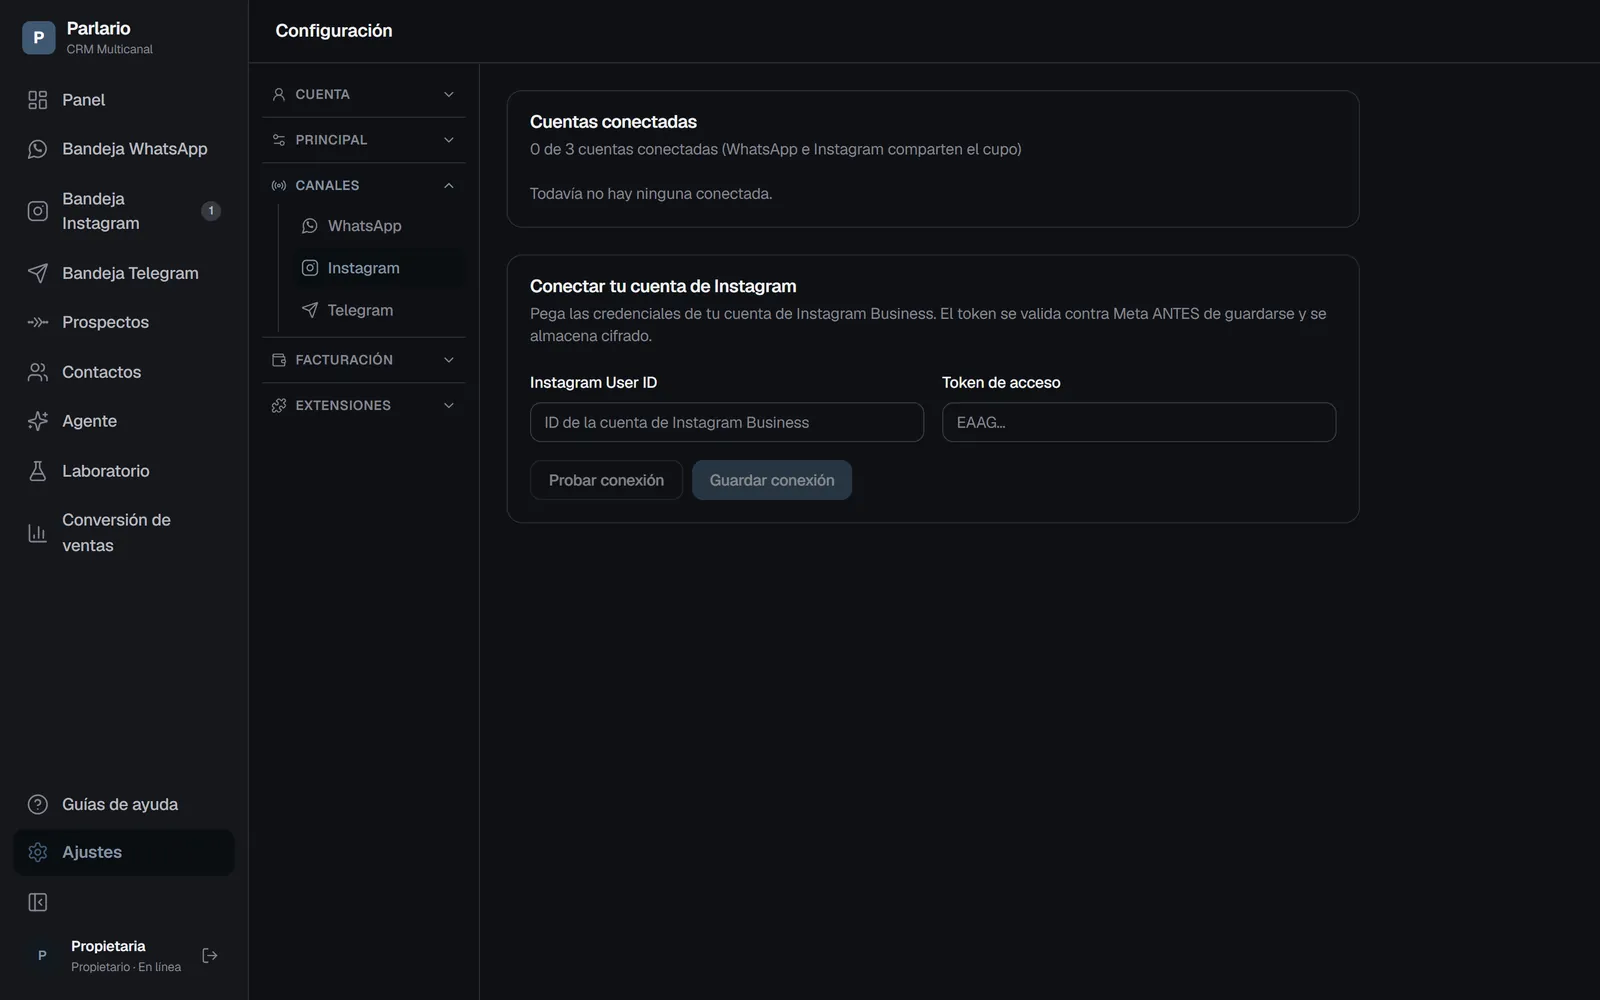Click the WhatsApp channel icon under Canales
Viewport: 1600px width, 1000px height.
pos(310,226)
